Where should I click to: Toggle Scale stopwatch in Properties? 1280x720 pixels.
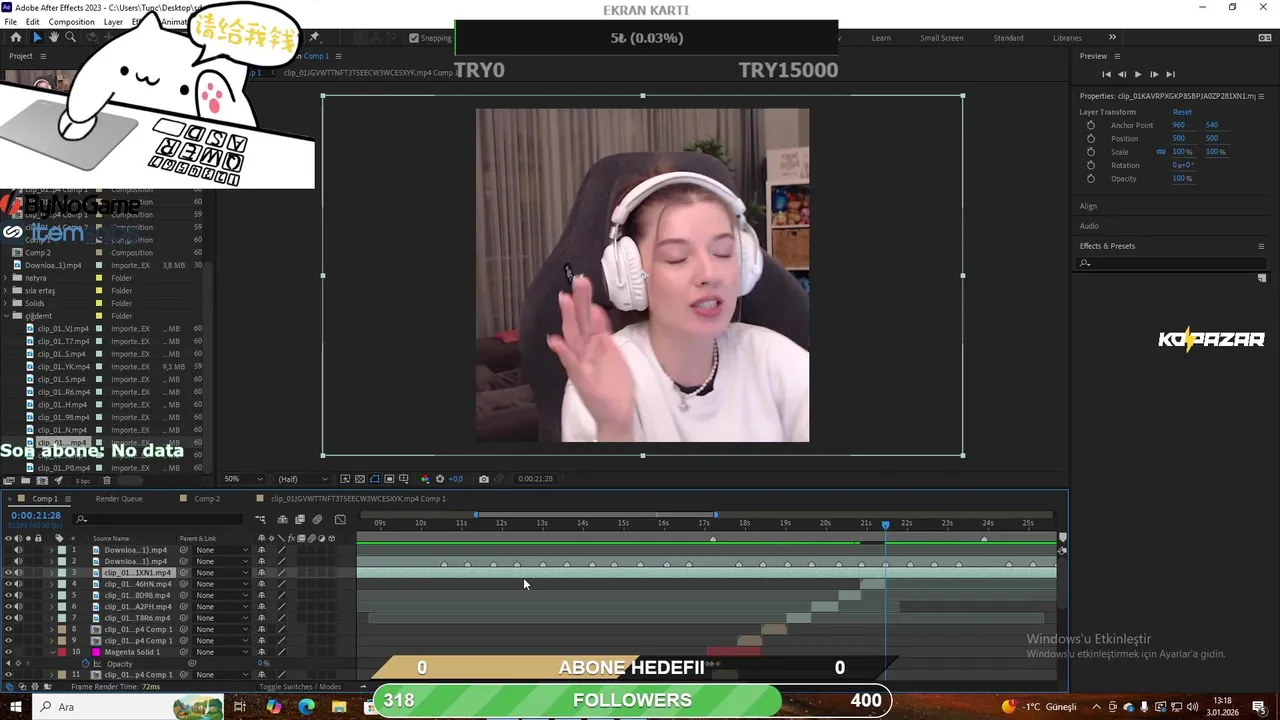coord(1091,152)
